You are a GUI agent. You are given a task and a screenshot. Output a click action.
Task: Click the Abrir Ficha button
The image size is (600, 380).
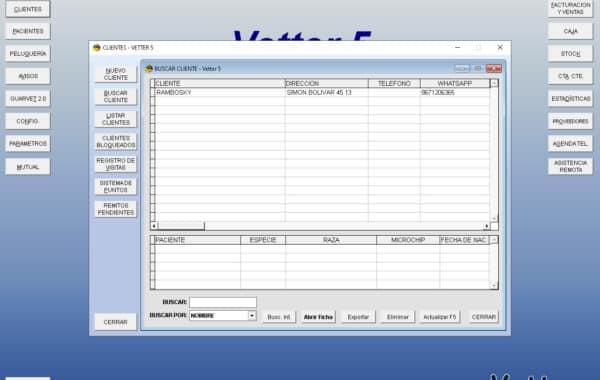click(x=318, y=317)
